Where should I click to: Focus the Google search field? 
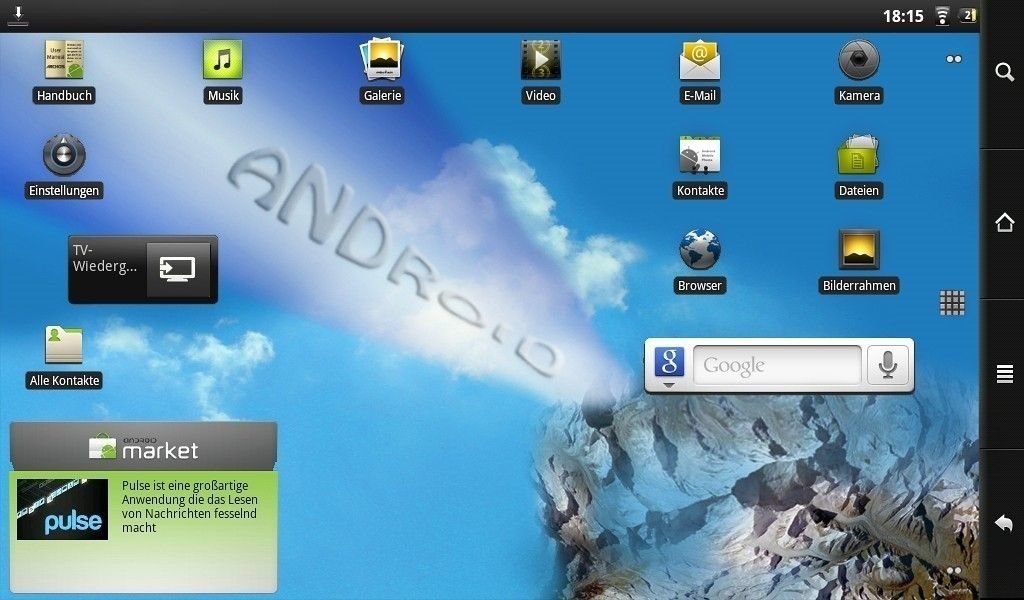point(777,365)
